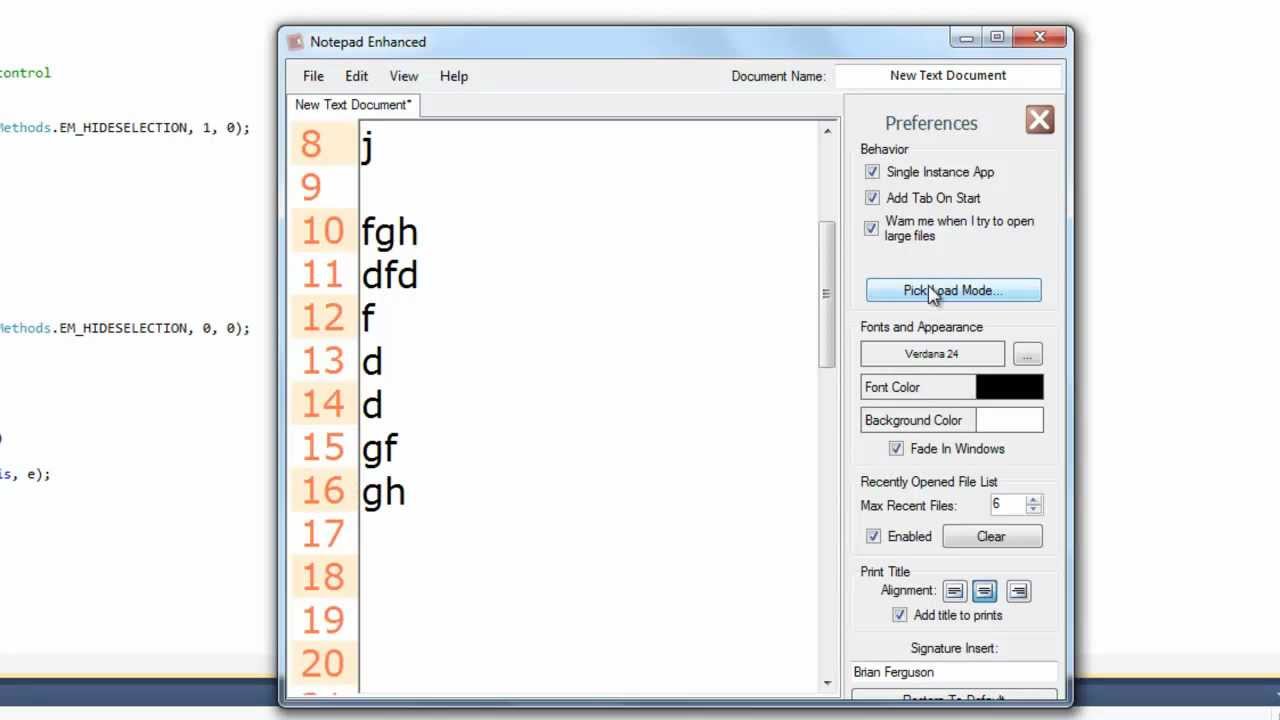The height and width of the screenshot is (720, 1280).
Task: Click the Font Color black swatch
Action: (1009, 387)
